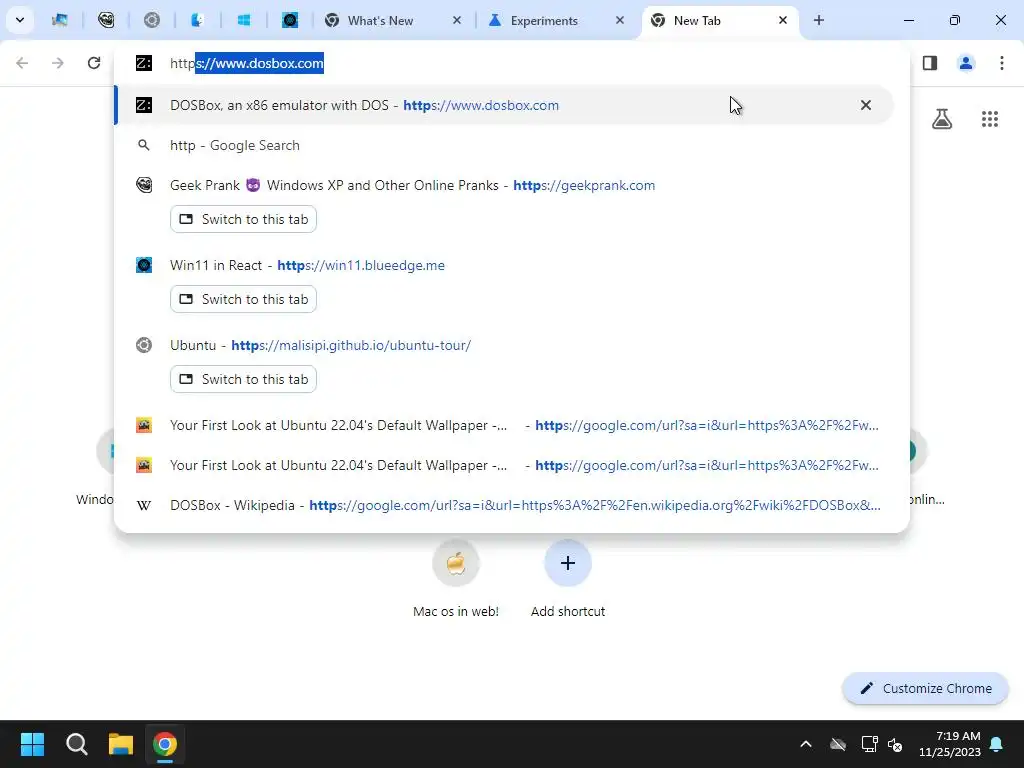Remove the DOSBox suggestion with X
1024x768 pixels.
click(866, 105)
